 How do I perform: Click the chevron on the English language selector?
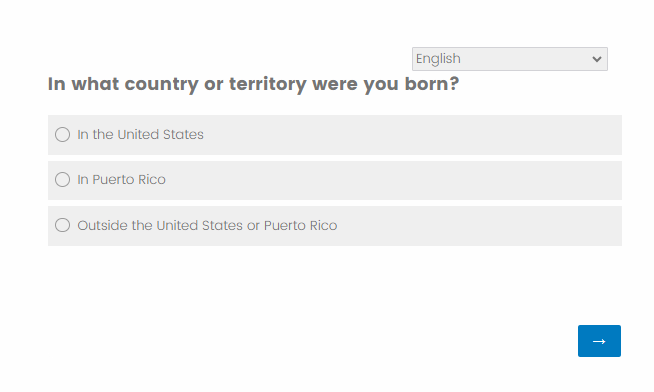pyautogui.click(x=597, y=59)
